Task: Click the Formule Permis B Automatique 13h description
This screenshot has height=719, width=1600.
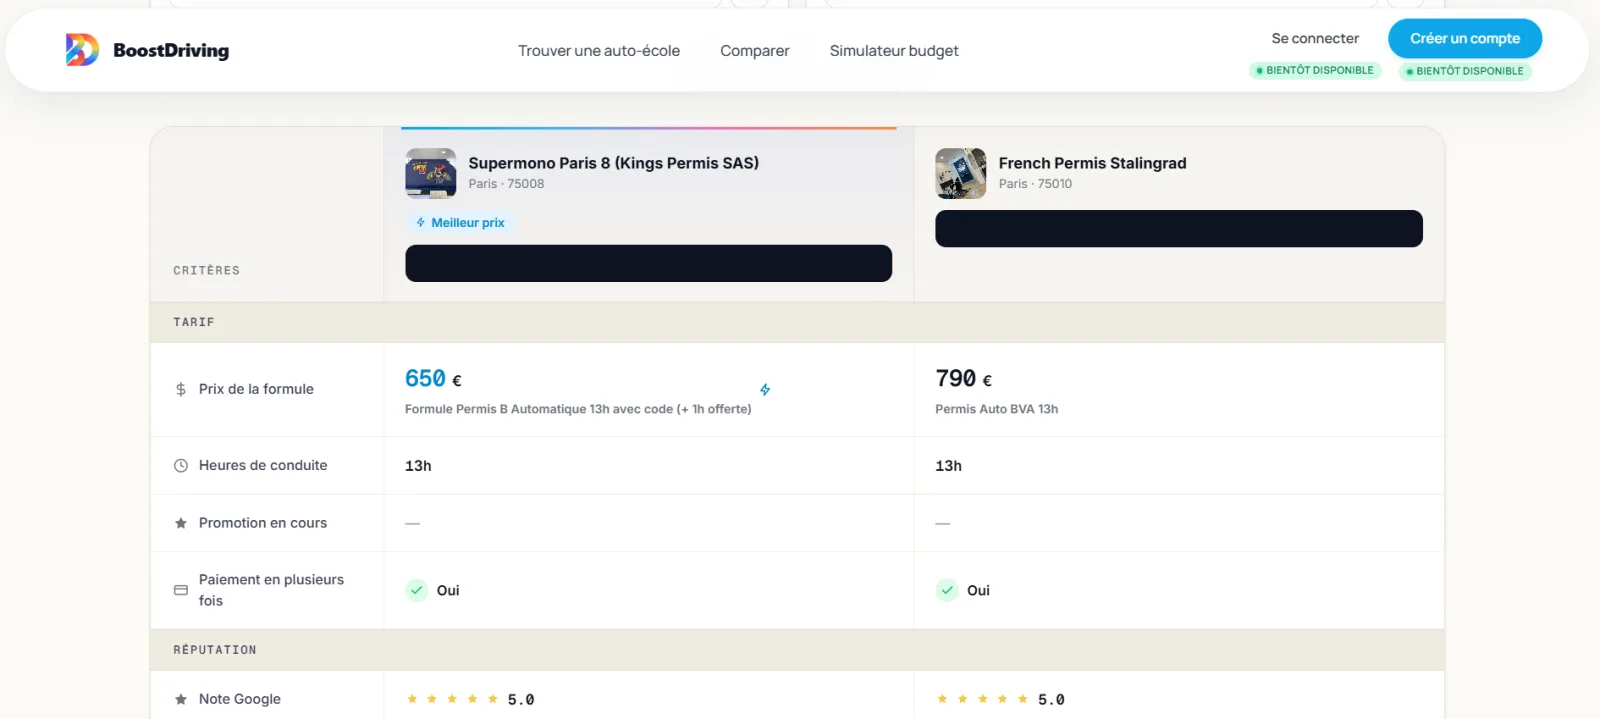Action: click(x=578, y=409)
